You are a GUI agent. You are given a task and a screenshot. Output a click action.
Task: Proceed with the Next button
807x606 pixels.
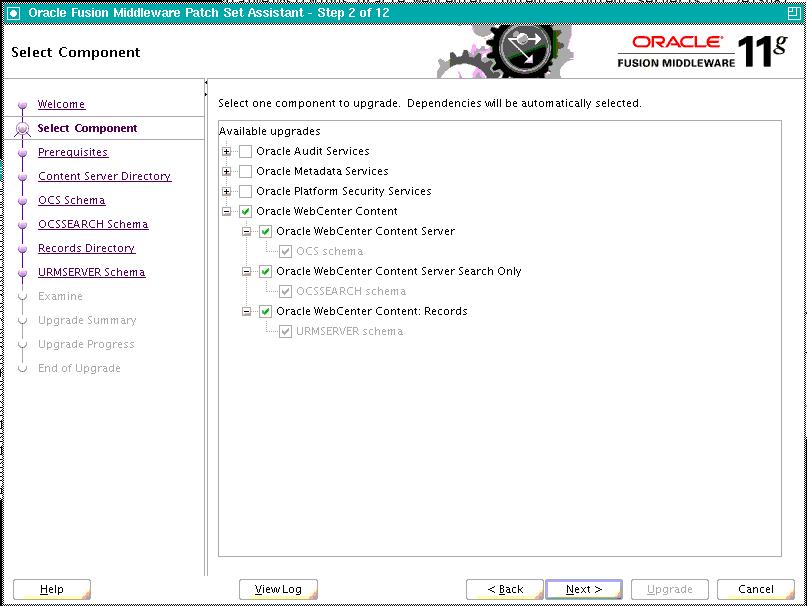(x=584, y=589)
